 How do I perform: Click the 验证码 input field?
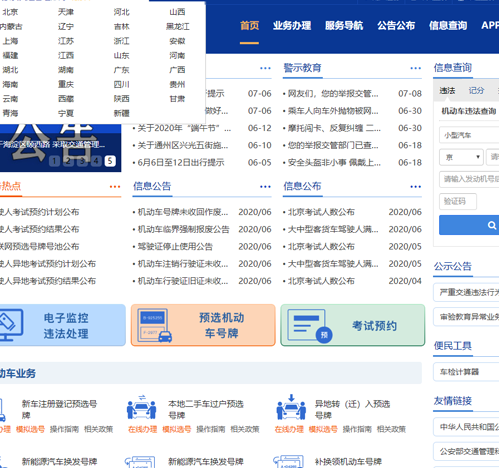[x=458, y=201]
